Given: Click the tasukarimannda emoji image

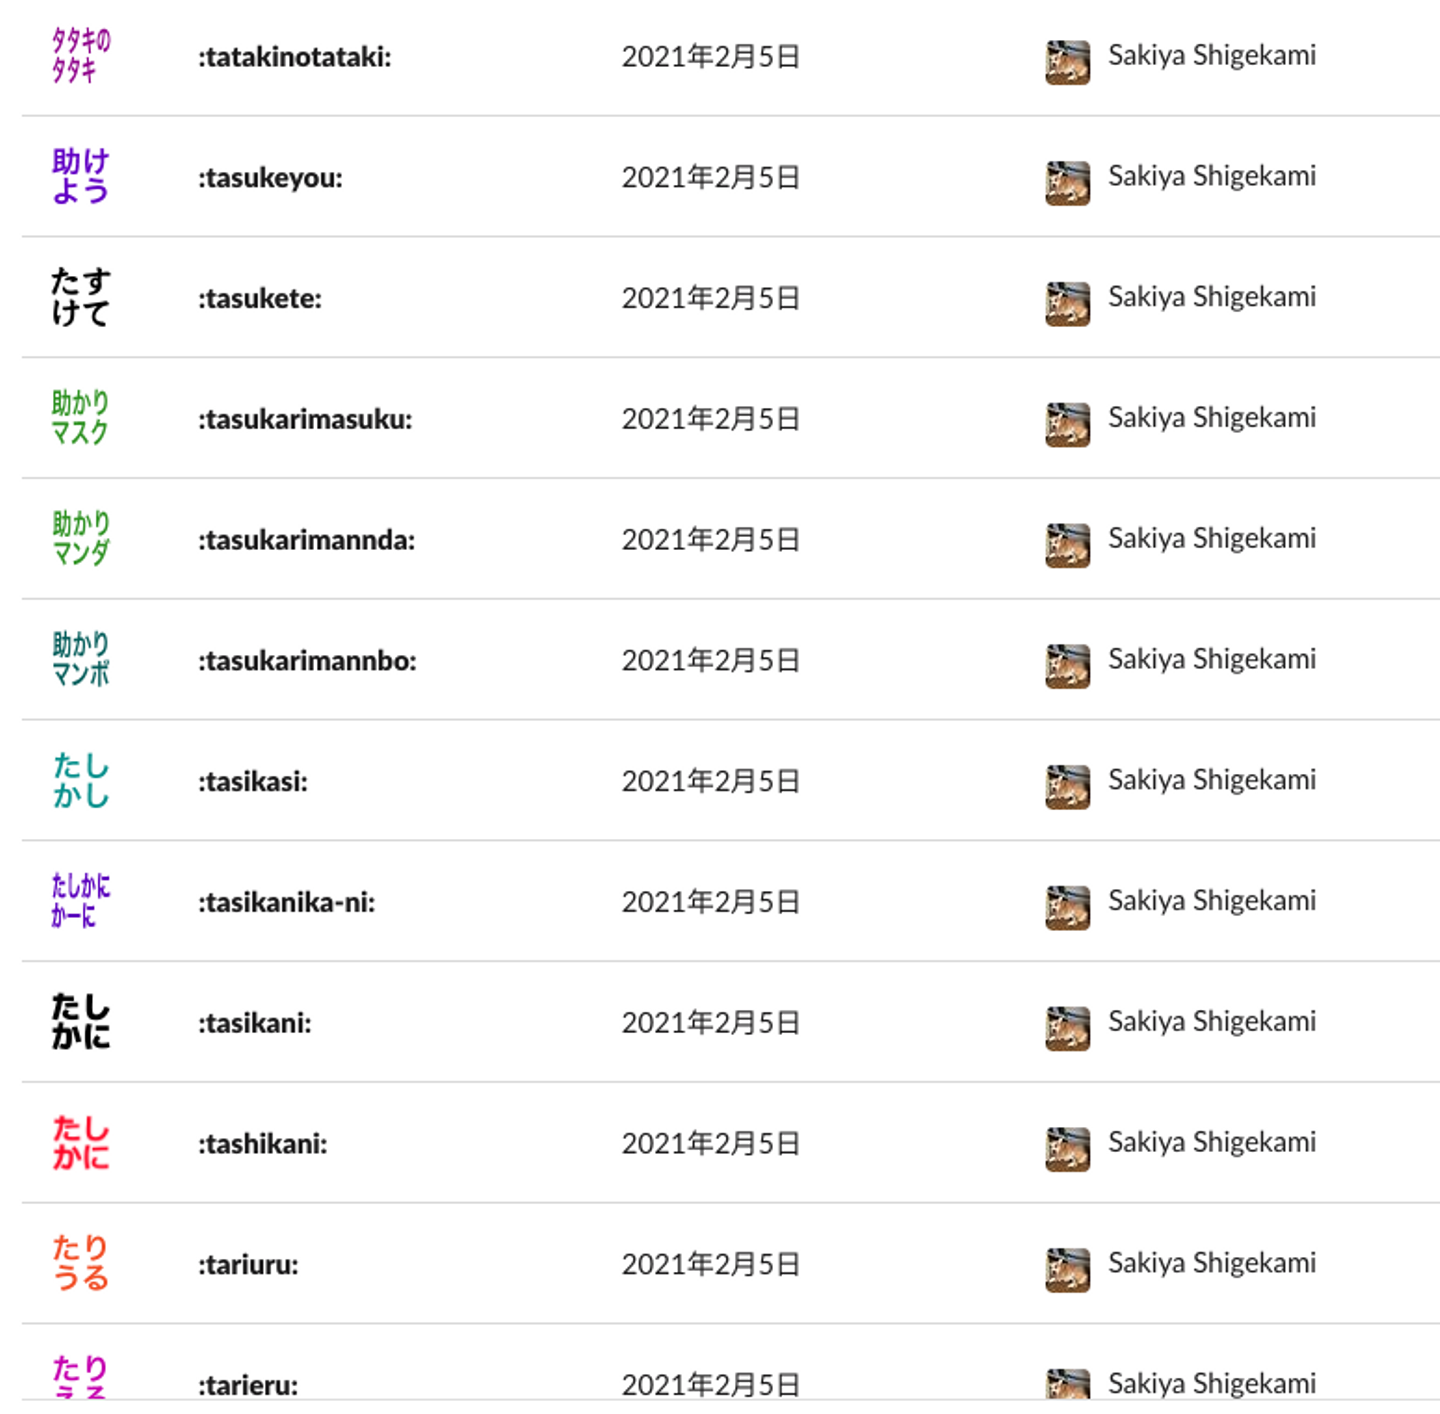Looking at the screenshot, I should point(80,539).
